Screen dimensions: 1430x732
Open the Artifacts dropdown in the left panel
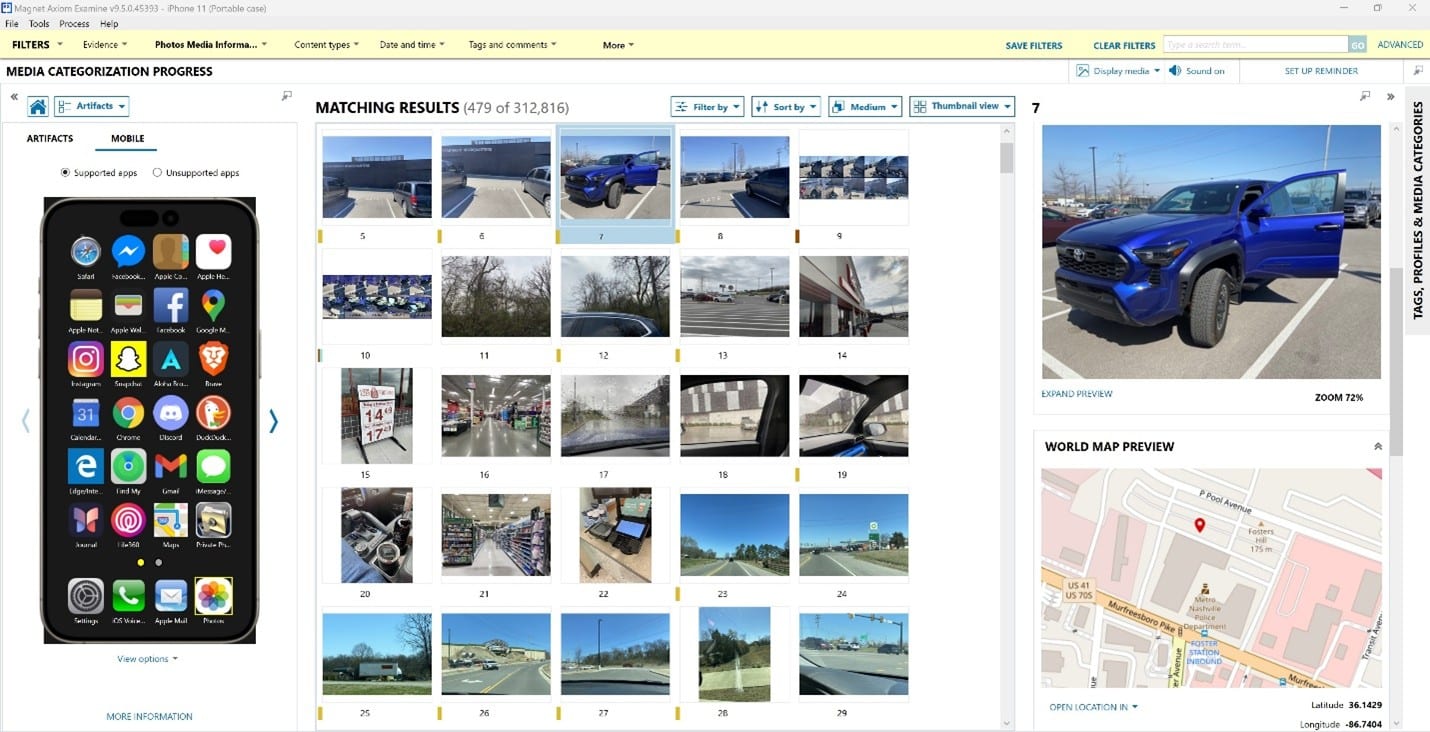coord(91,105)
